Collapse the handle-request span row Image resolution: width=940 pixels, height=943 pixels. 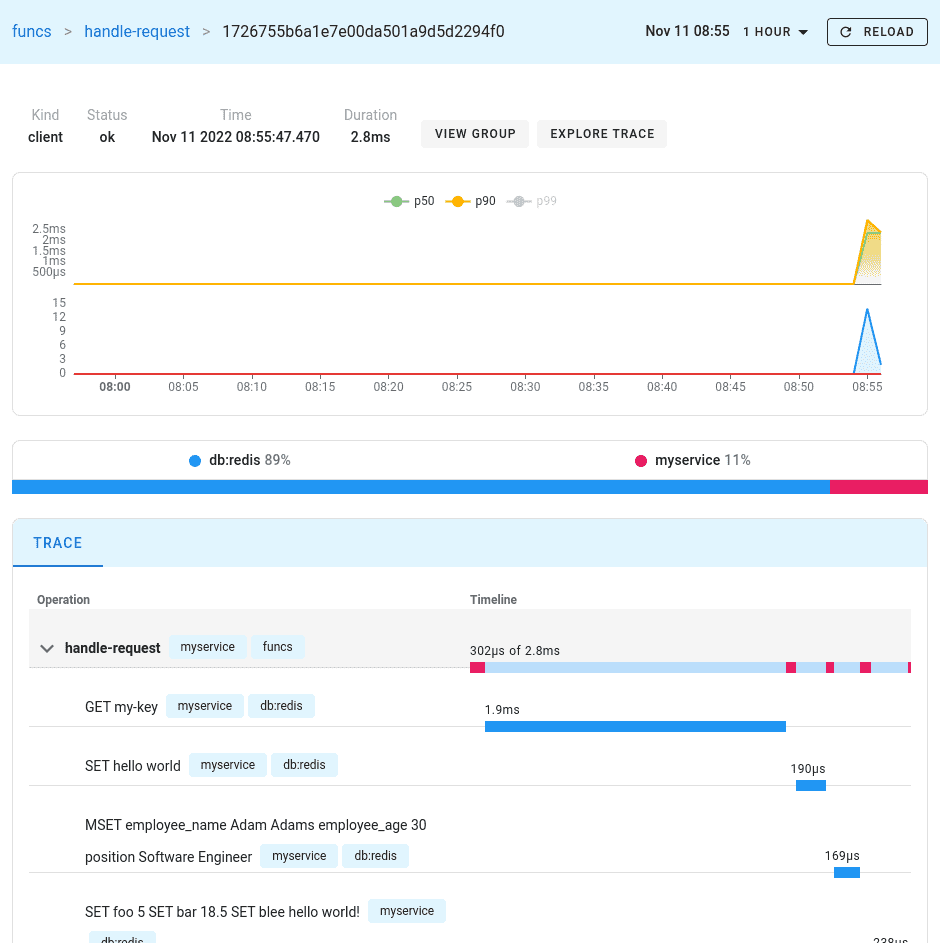coord(46,648)
